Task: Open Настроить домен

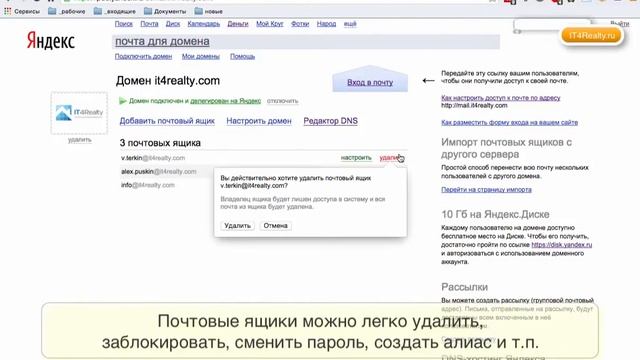Action: pos(259,121)
